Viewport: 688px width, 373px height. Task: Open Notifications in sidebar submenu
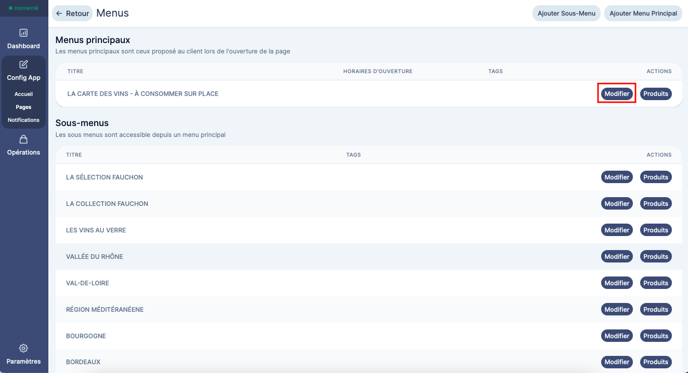click(23, 120)
